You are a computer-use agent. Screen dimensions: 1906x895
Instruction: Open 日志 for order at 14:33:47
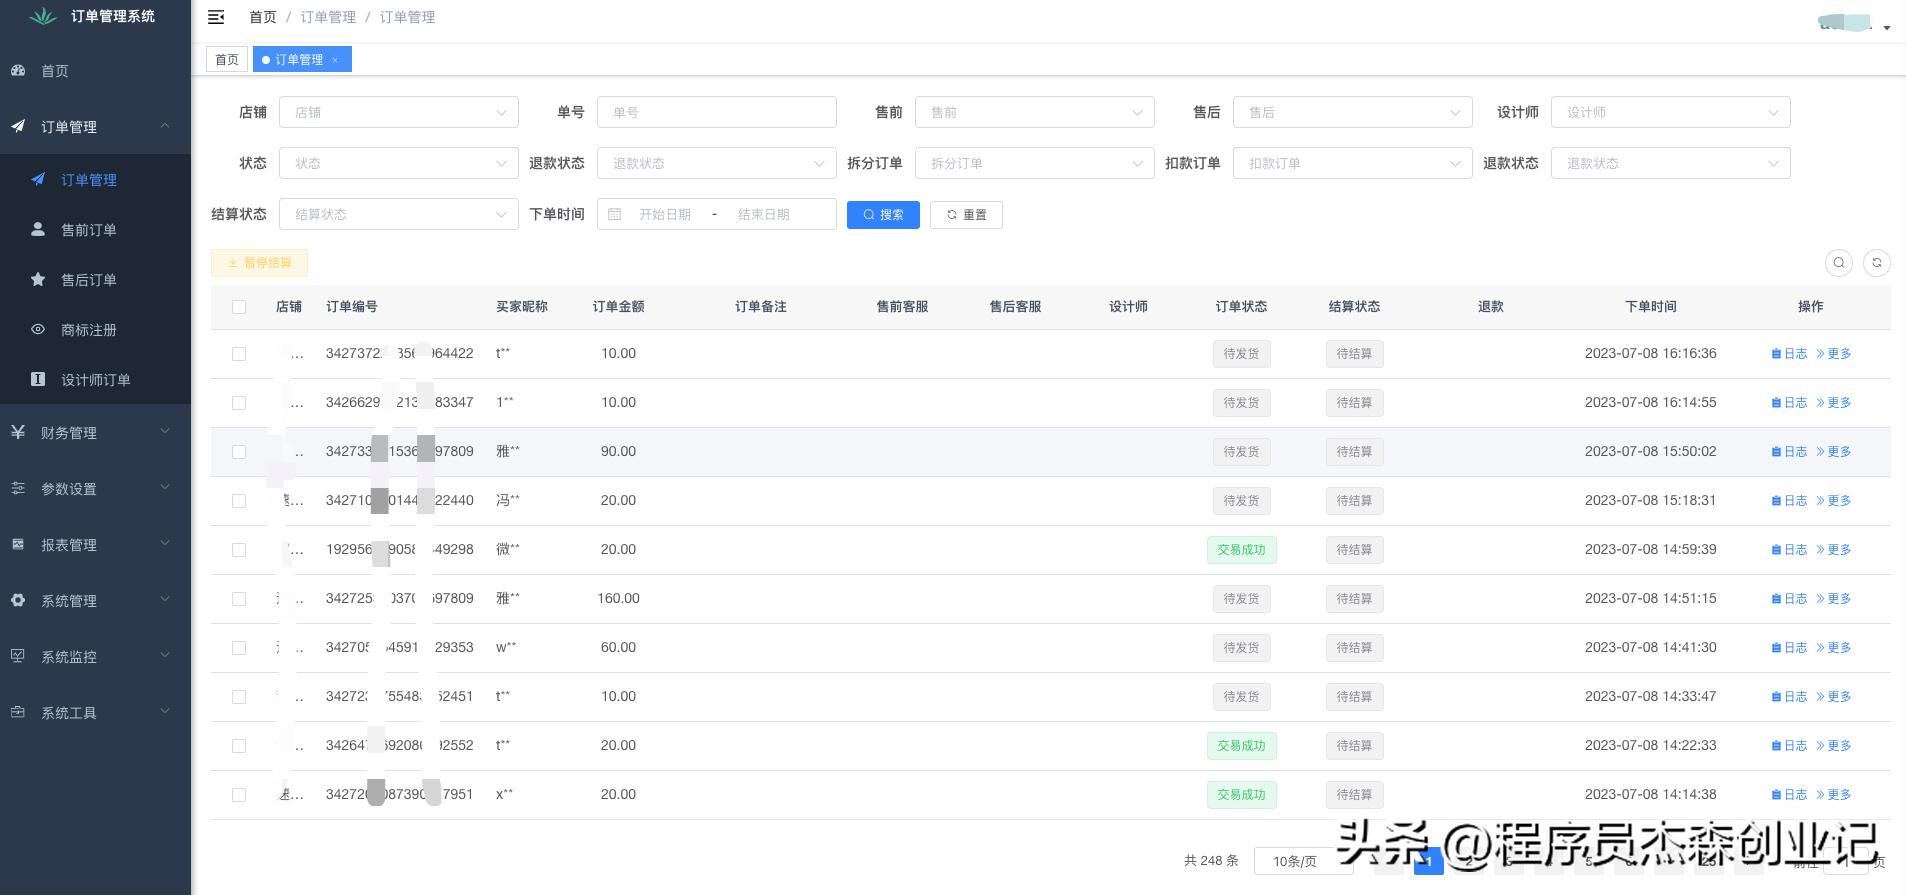pyautogui.click(x=1789, y=697)
